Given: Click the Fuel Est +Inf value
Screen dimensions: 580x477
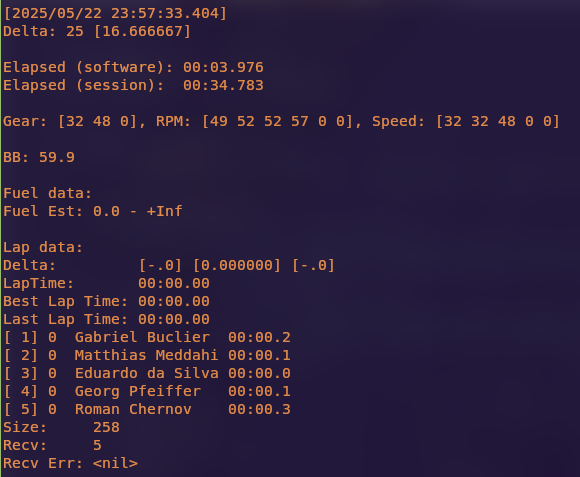Looking at the screenshot, I should (164, 212).
